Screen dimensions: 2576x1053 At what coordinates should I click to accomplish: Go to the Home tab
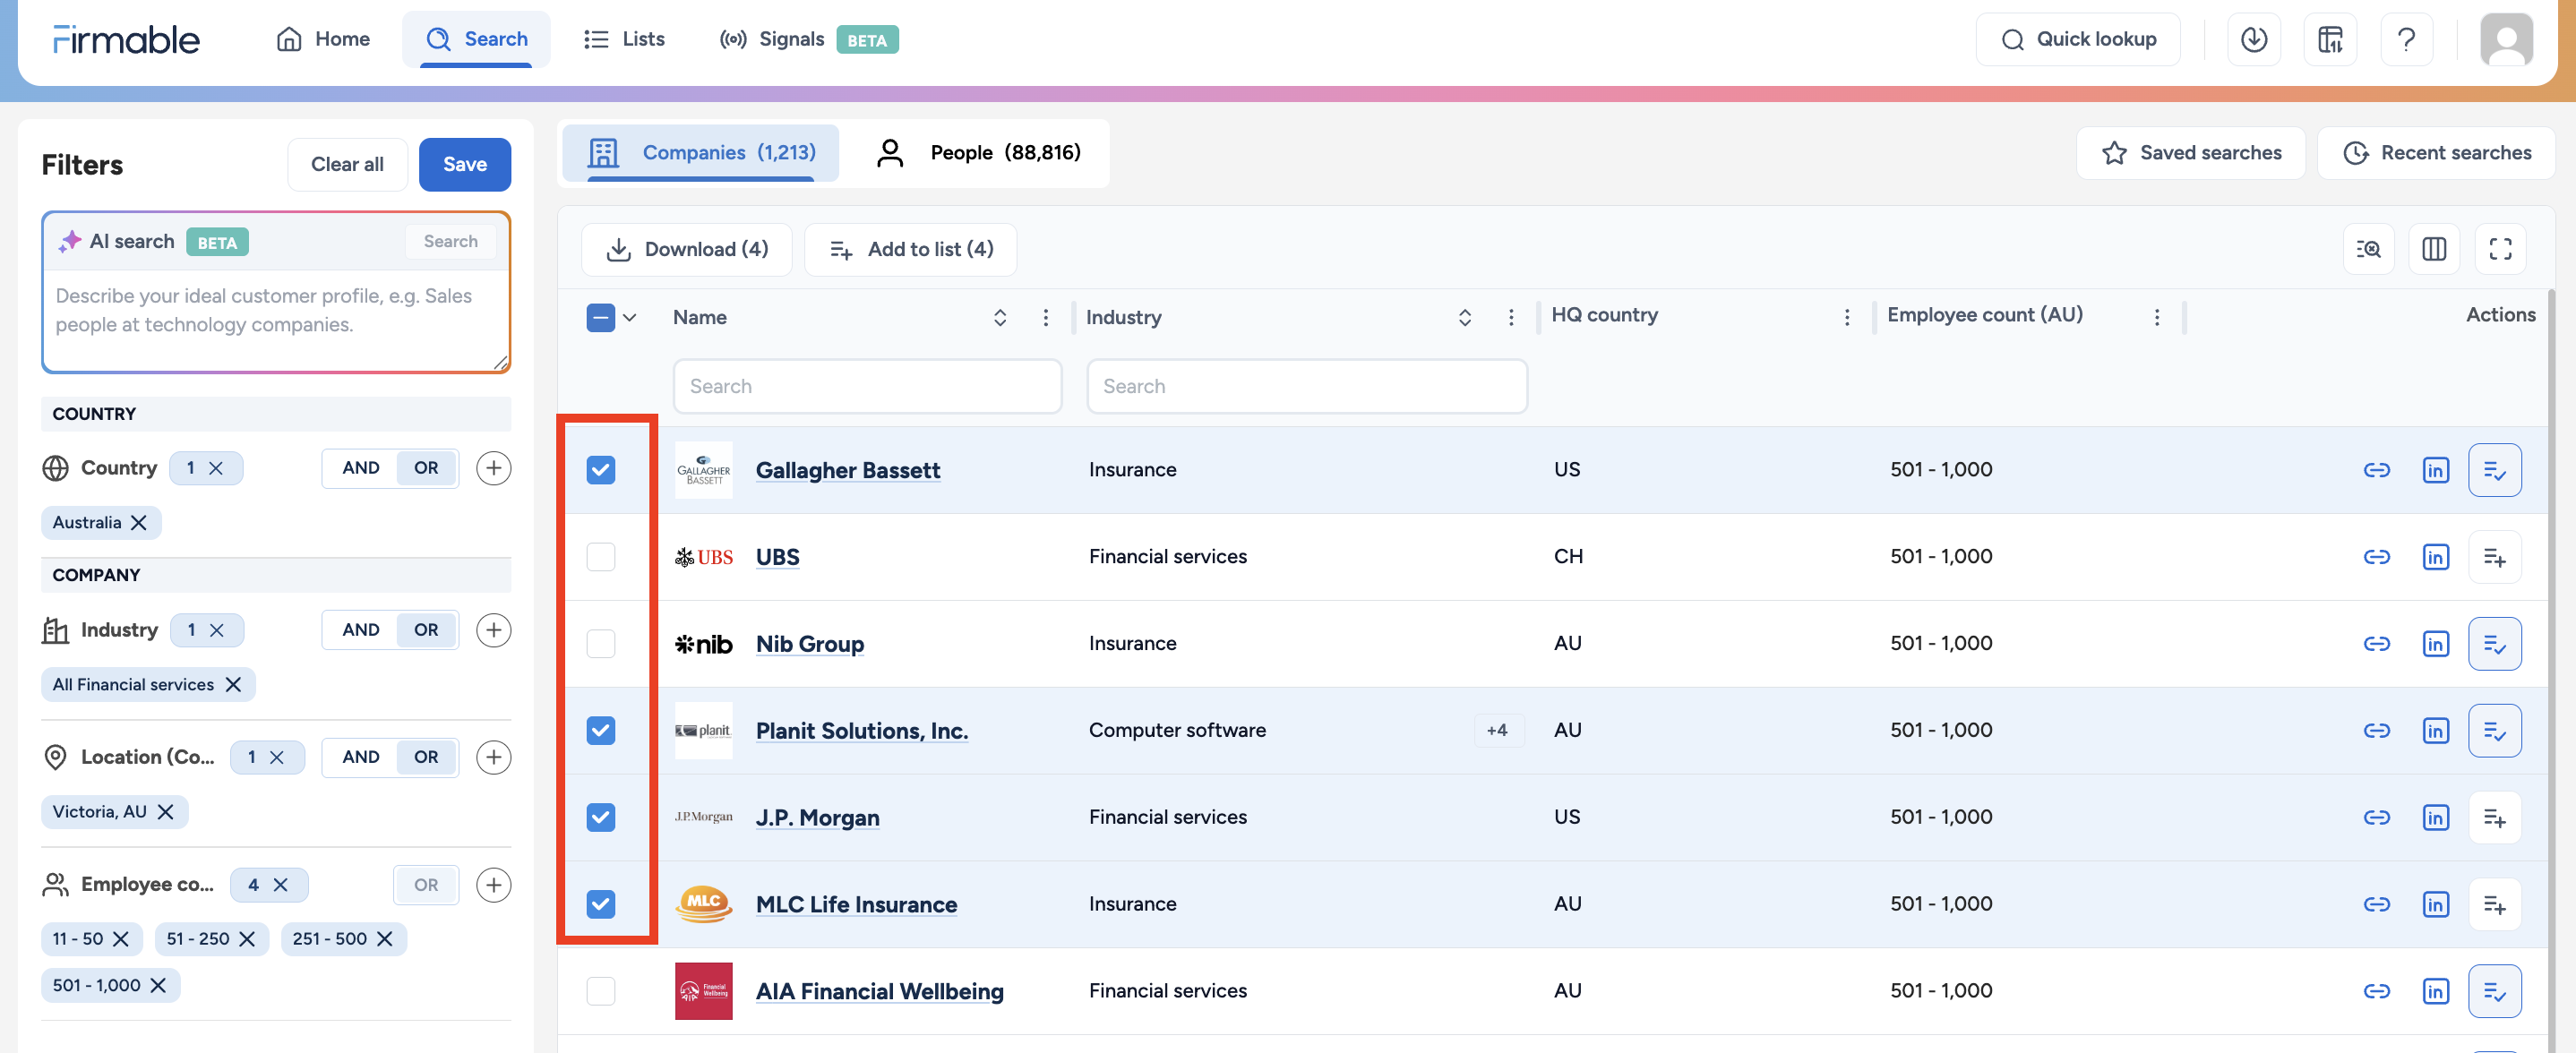point(322,39)
